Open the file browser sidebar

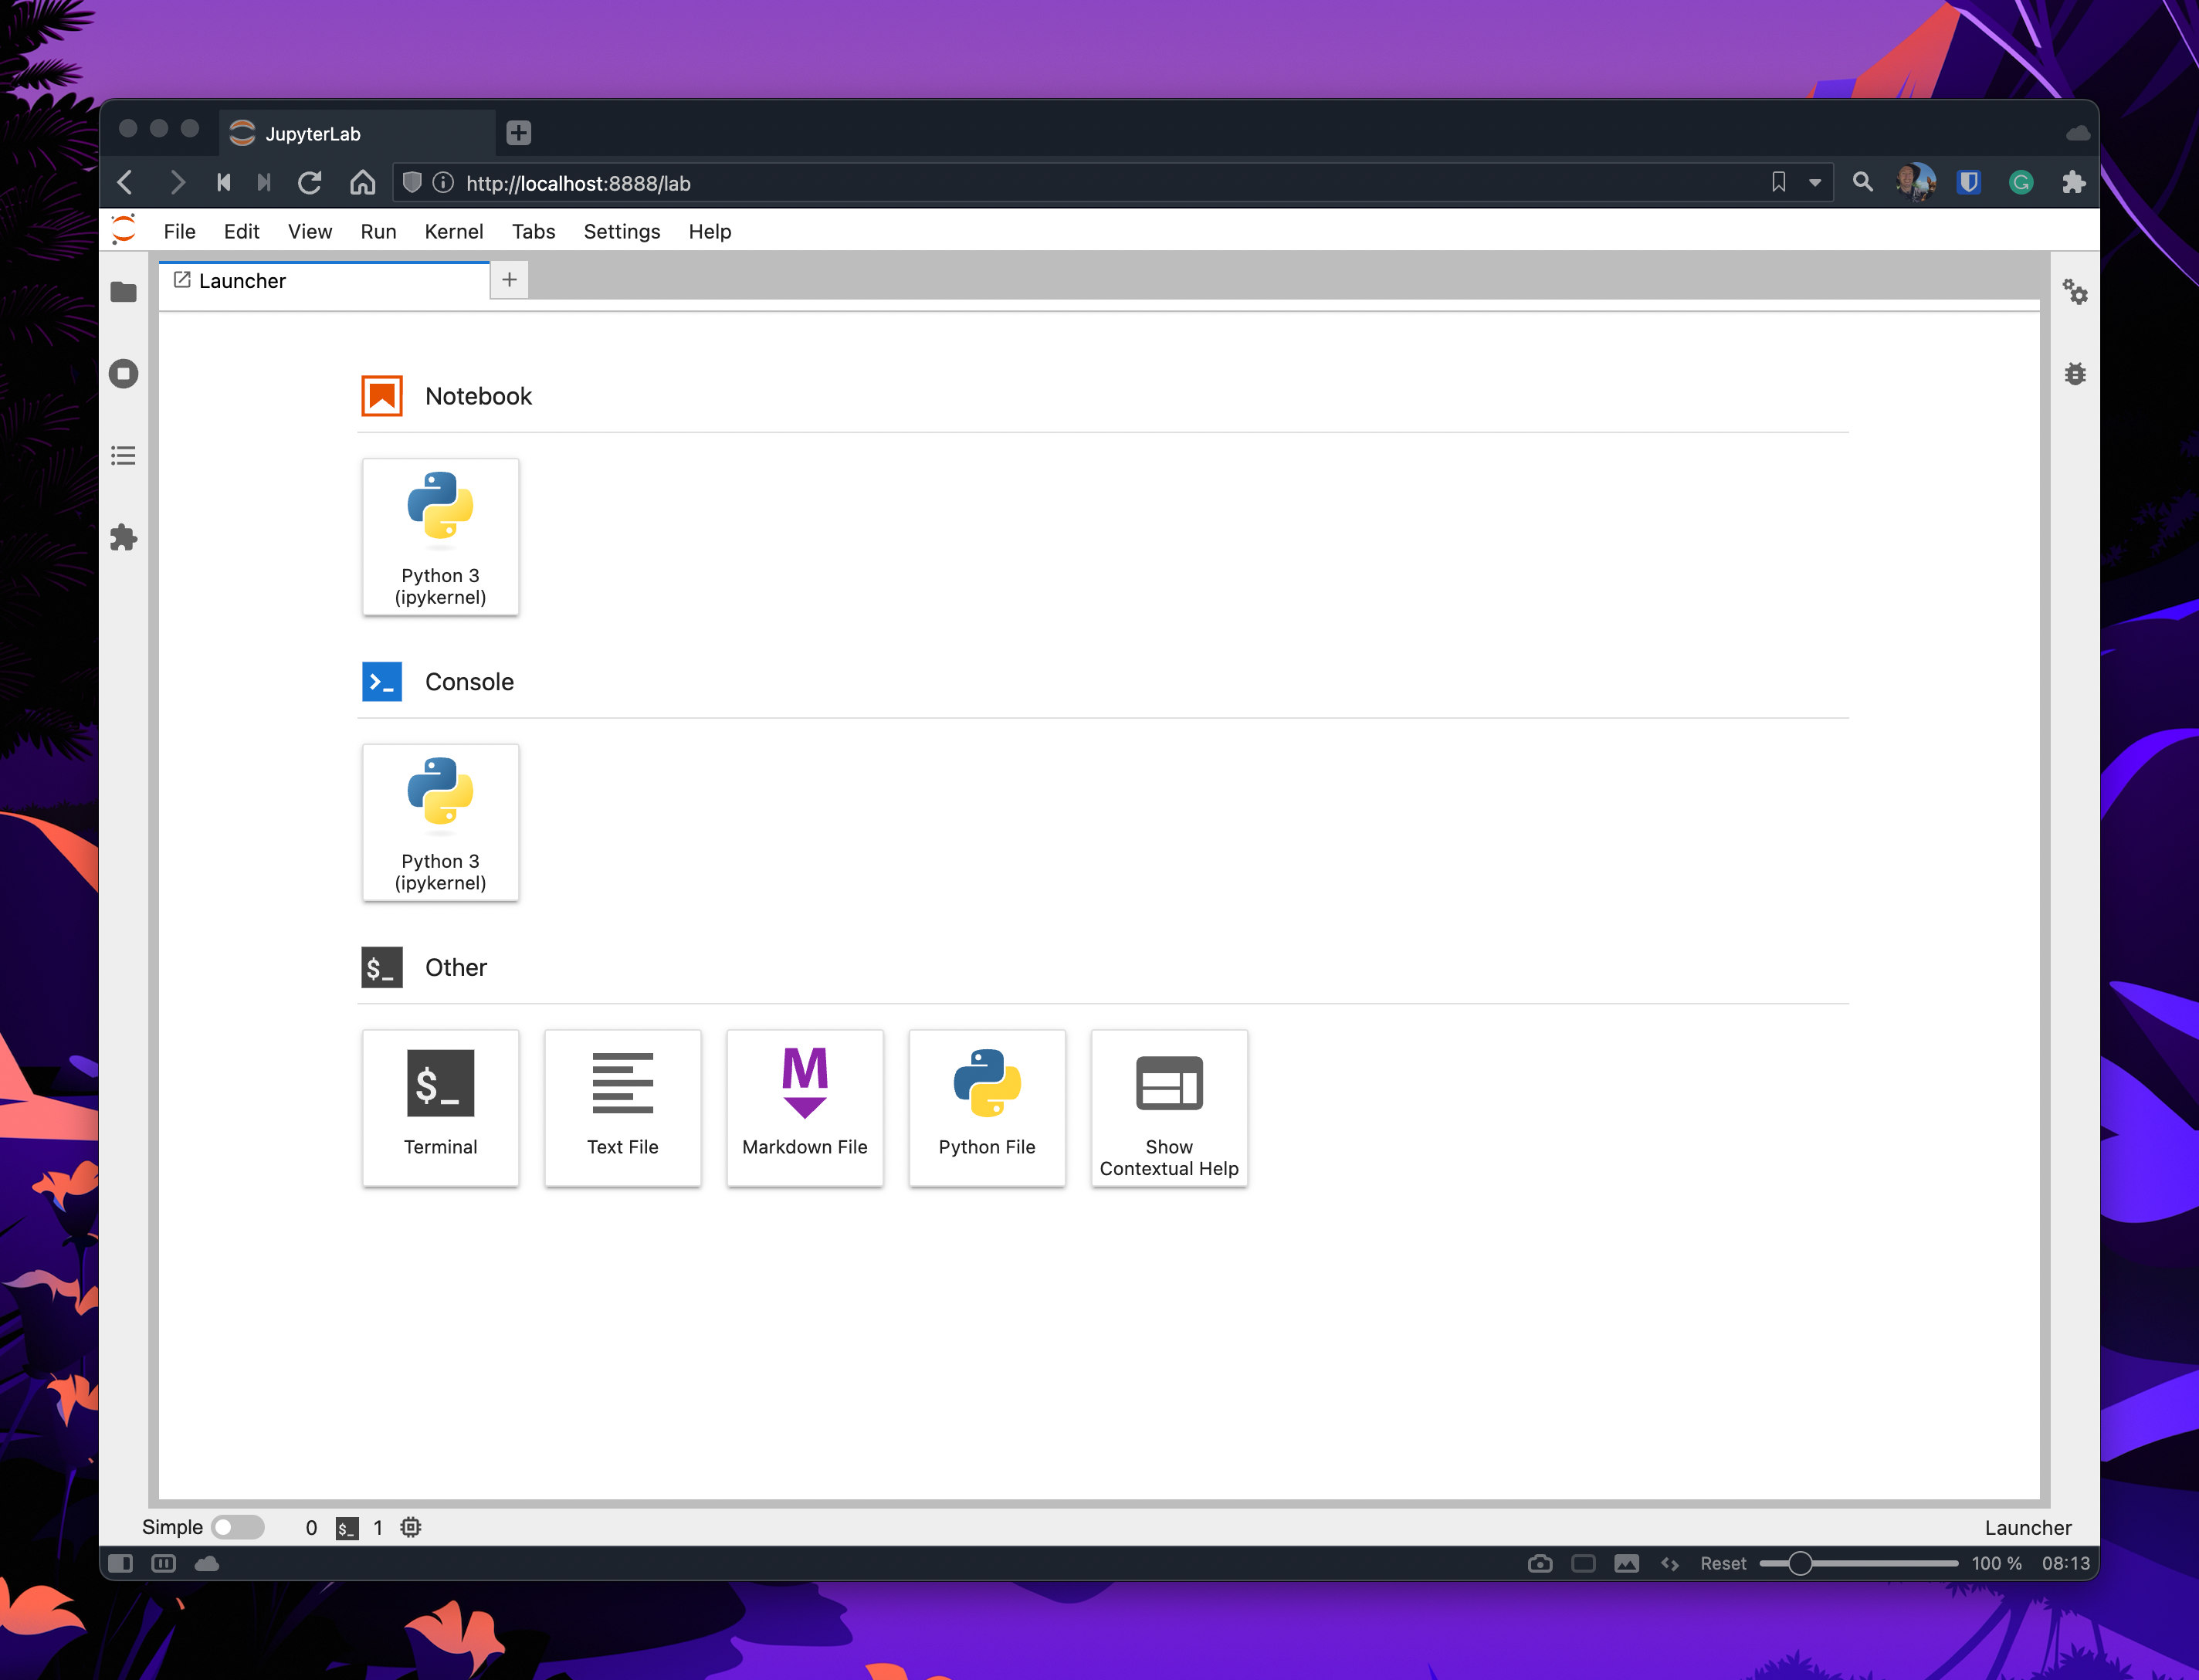[x=123, y=293]
